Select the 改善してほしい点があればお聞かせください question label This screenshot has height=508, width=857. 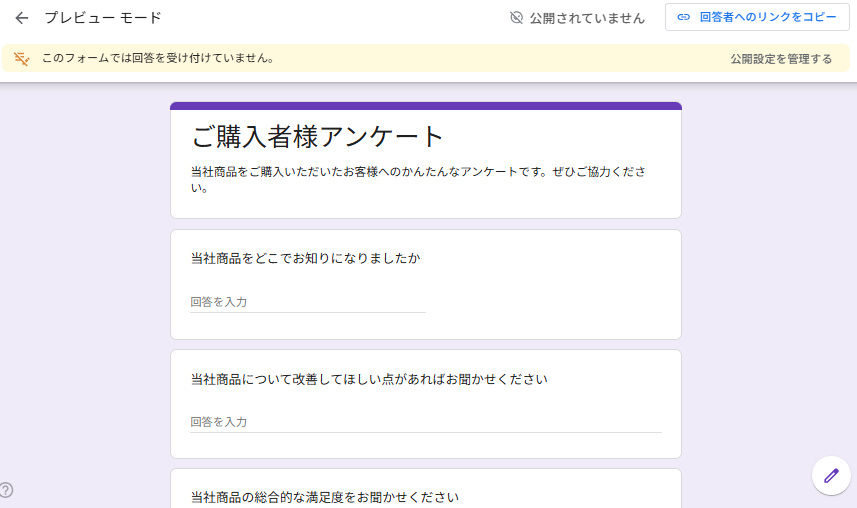(369, 379)
